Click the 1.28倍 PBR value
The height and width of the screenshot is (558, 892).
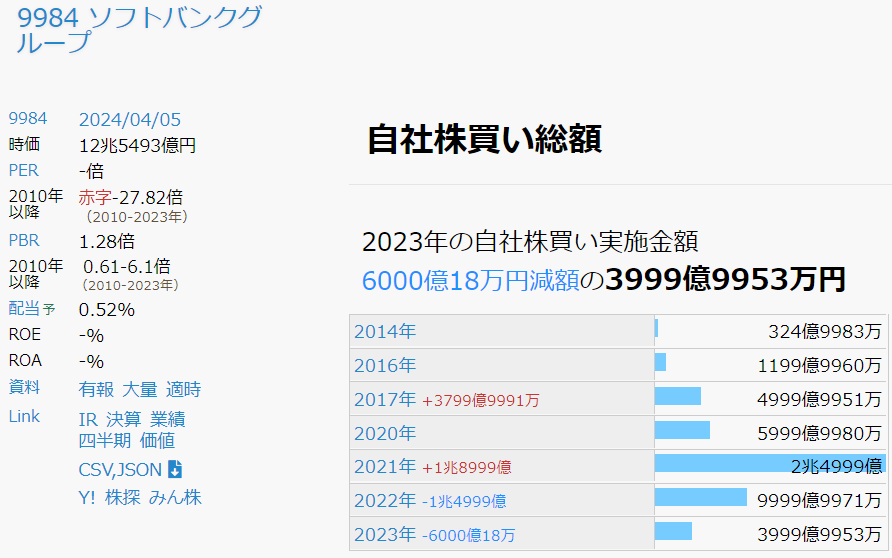[x=107, y=241]
